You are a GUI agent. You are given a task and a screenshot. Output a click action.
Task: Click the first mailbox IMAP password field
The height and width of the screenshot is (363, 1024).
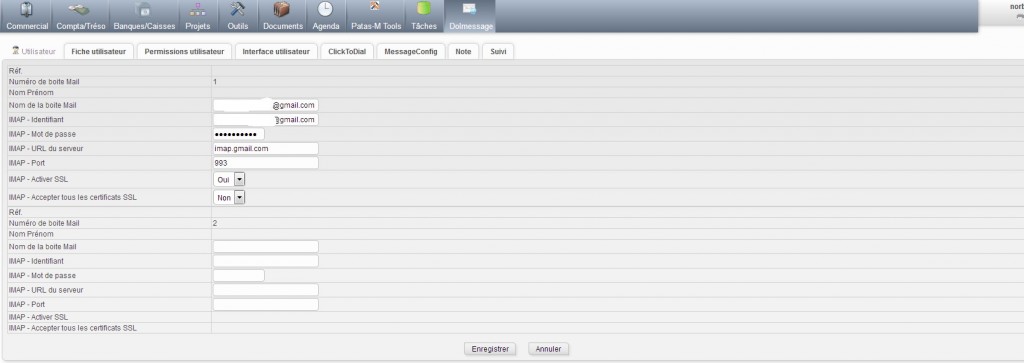tap(239, 134)
